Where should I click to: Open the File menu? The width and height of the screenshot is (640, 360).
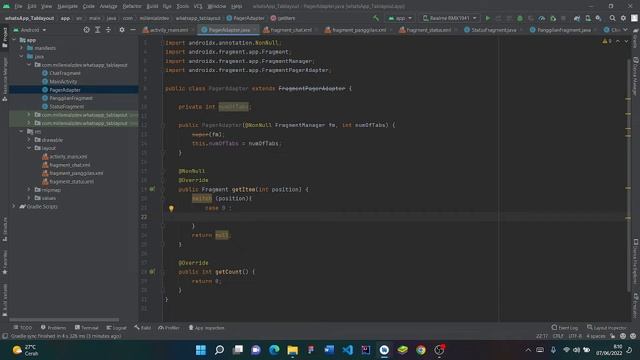19,6
